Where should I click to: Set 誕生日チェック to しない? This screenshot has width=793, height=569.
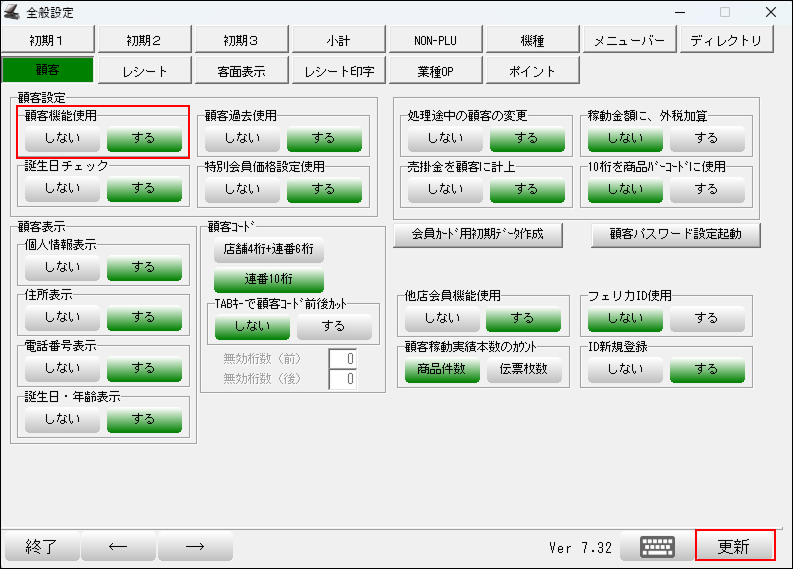tap(62, 187)
